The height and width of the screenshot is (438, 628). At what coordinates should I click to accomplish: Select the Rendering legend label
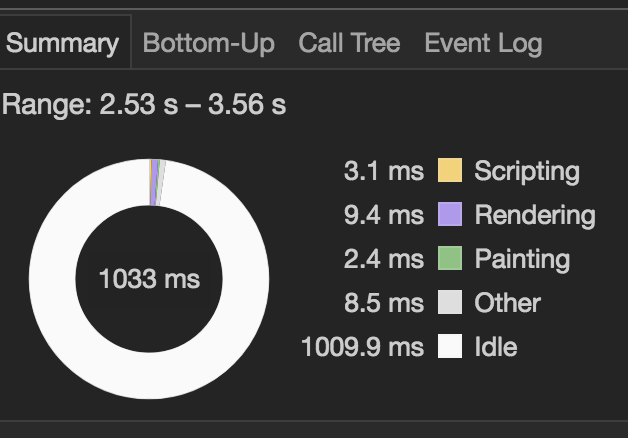click(535, 215)
